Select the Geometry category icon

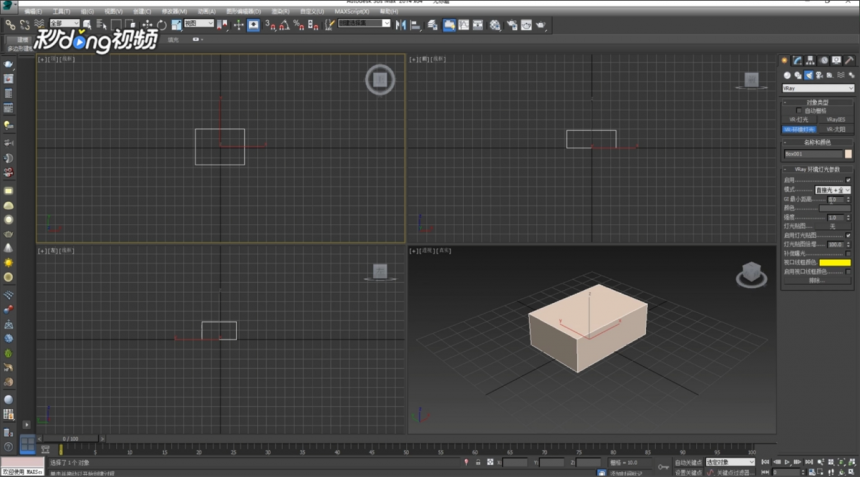coord(787,75)
